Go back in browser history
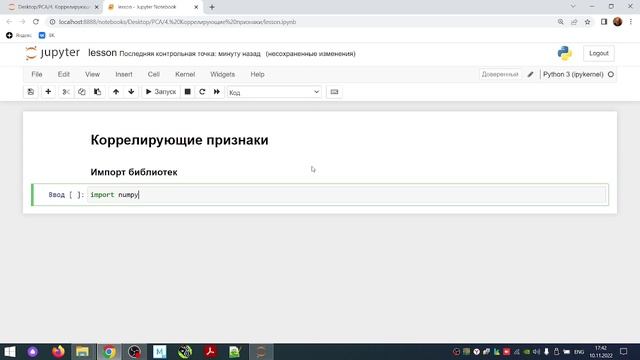The width and height of the screenshot is (640, 360). tap(9, 22)
